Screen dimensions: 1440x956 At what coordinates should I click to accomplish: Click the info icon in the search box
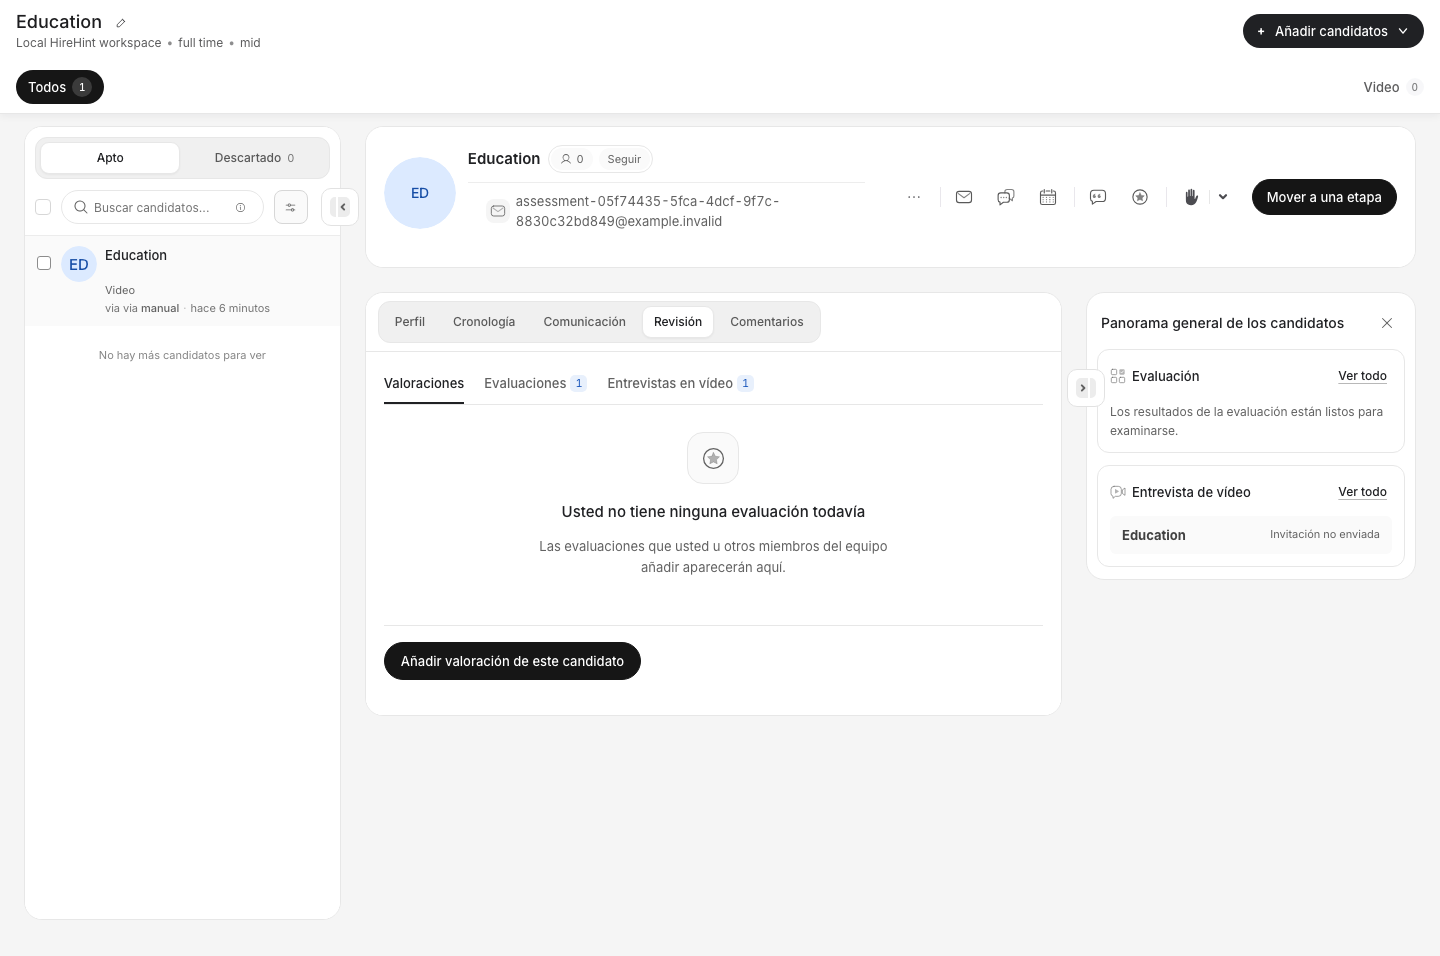(x=240, y=208)
